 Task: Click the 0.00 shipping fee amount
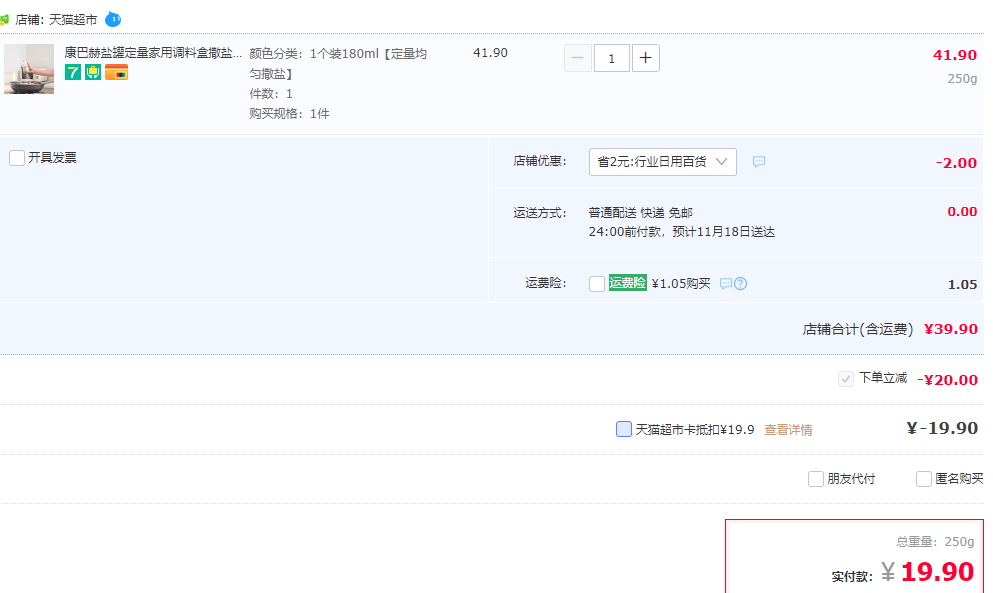click(x=962, y=212)
